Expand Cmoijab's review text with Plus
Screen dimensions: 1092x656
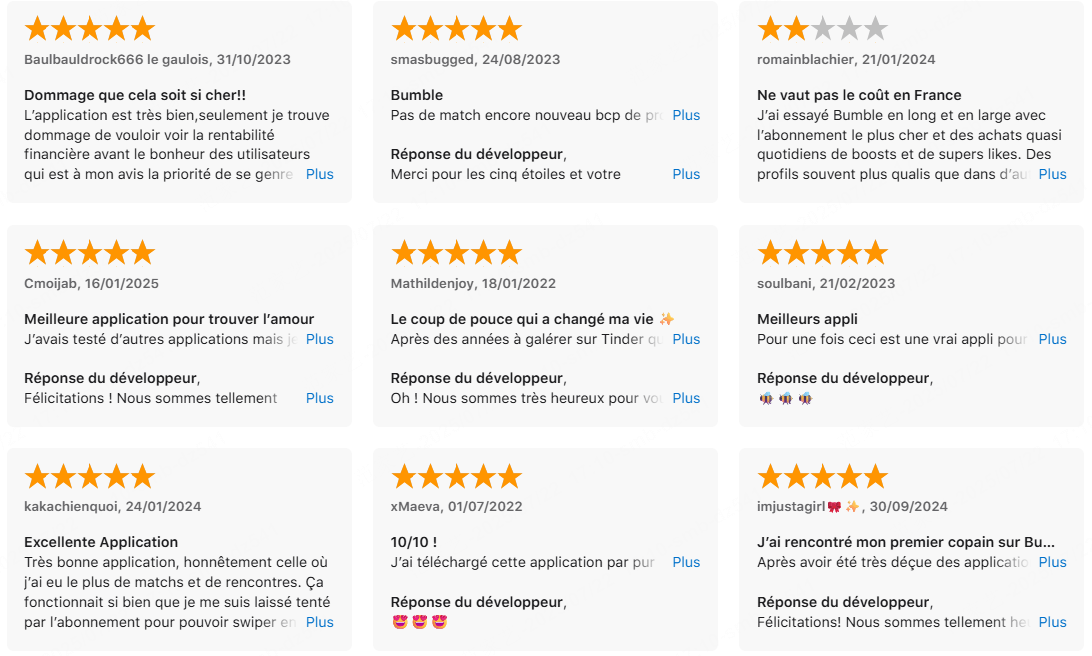click(x=320, y=339)
